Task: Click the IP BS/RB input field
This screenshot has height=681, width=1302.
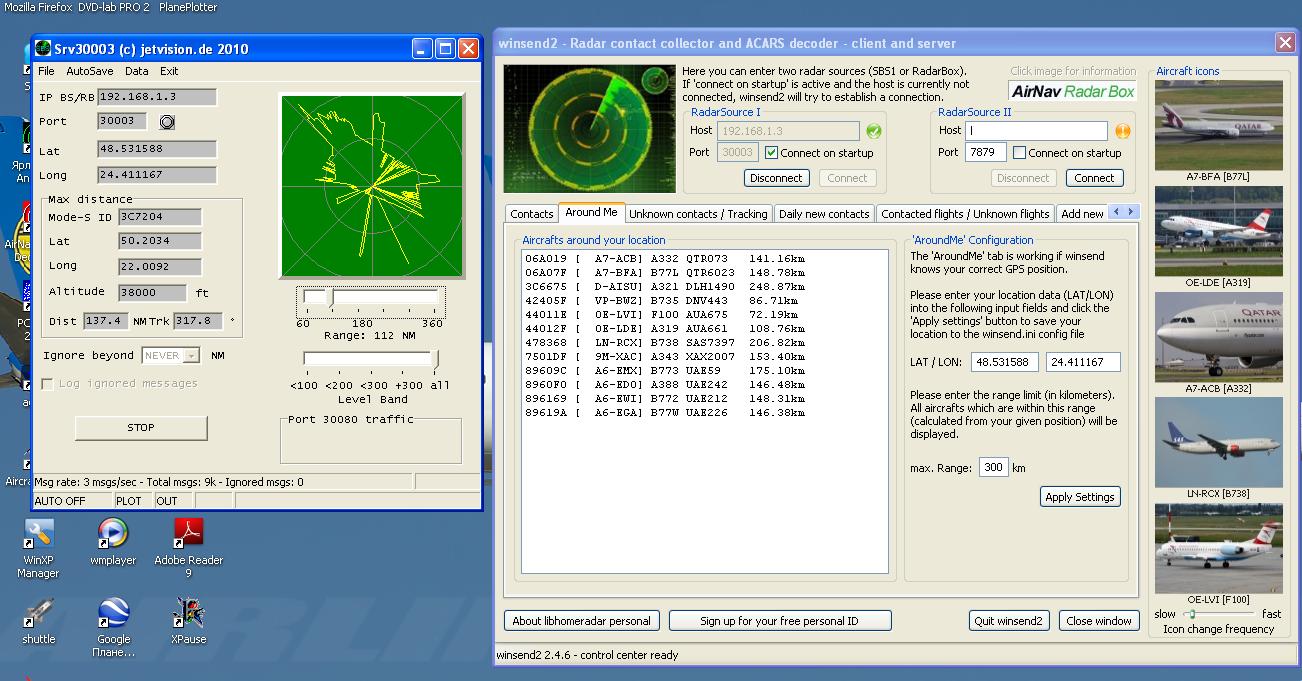Action: click(x=157, y=97)
